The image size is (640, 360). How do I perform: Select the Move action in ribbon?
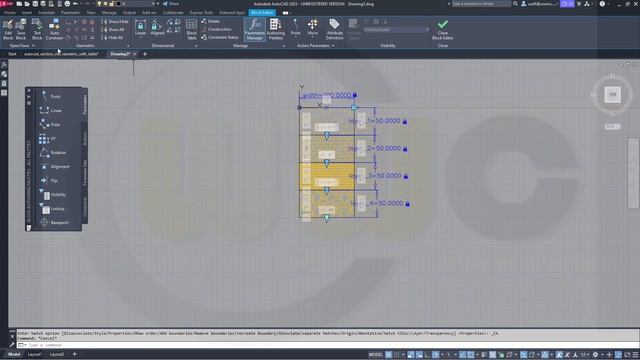tap(313, 27)
